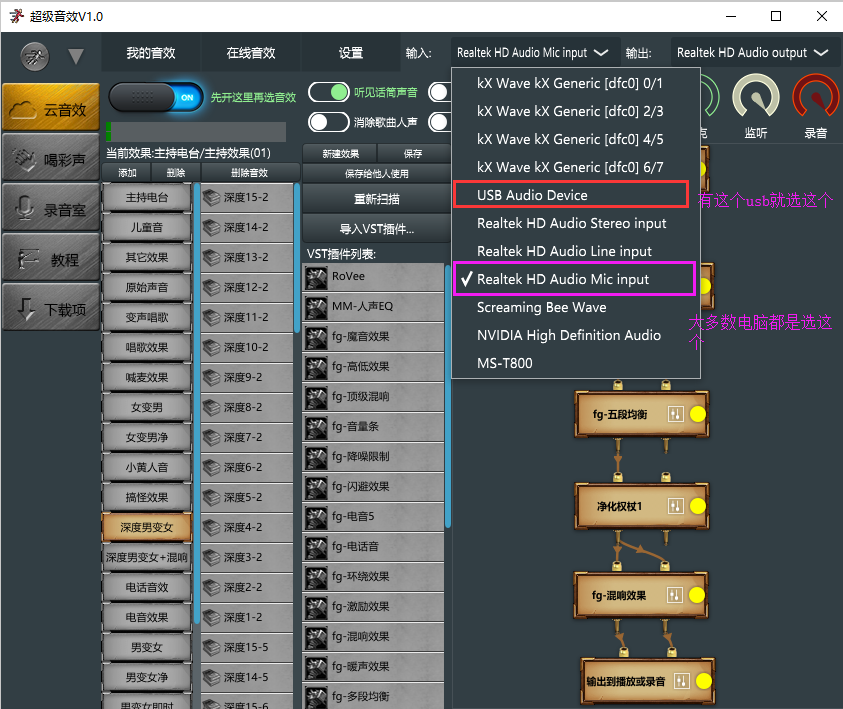The width and height of the screenshot is (843, 709).
Task: Enable the 消除歌曲人声 toggle
Action: 328,122
